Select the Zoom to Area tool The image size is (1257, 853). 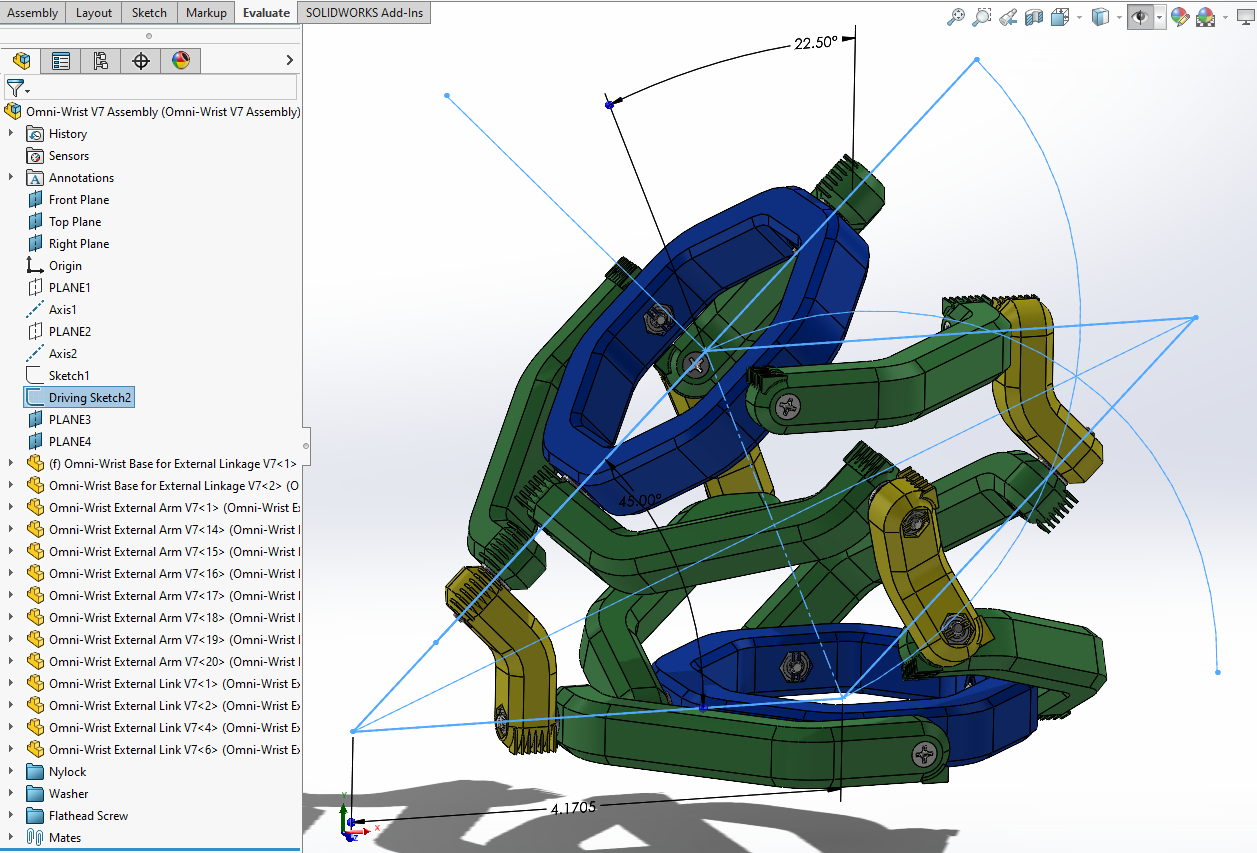click(982, 16)
